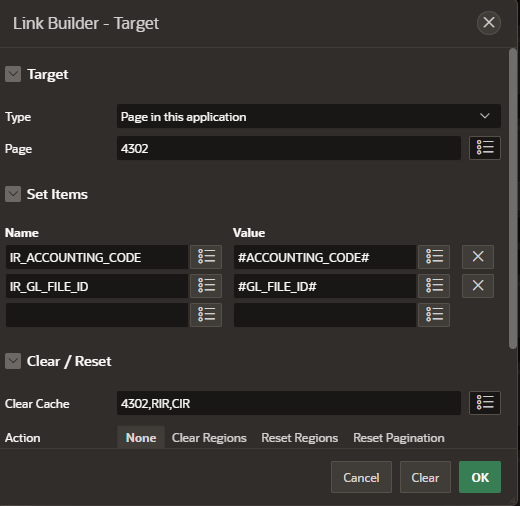Viewport: 520px width, 506px height.
Task: Open name picker on the empty row
Action: click(206, 315)
